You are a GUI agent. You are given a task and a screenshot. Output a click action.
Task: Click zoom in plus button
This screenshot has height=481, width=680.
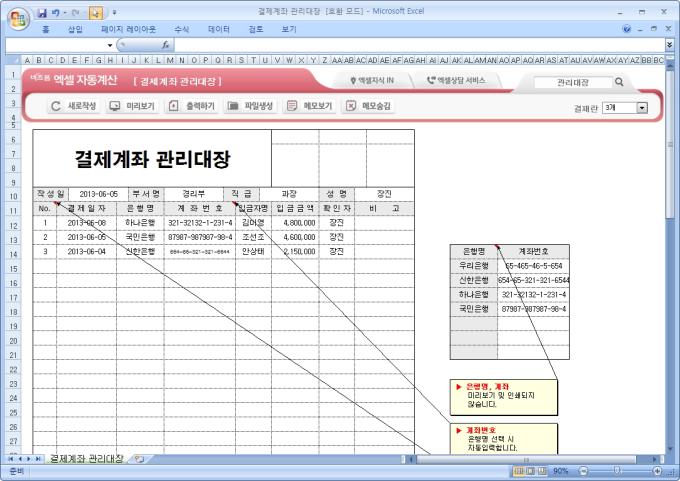[x=657, y=471]
